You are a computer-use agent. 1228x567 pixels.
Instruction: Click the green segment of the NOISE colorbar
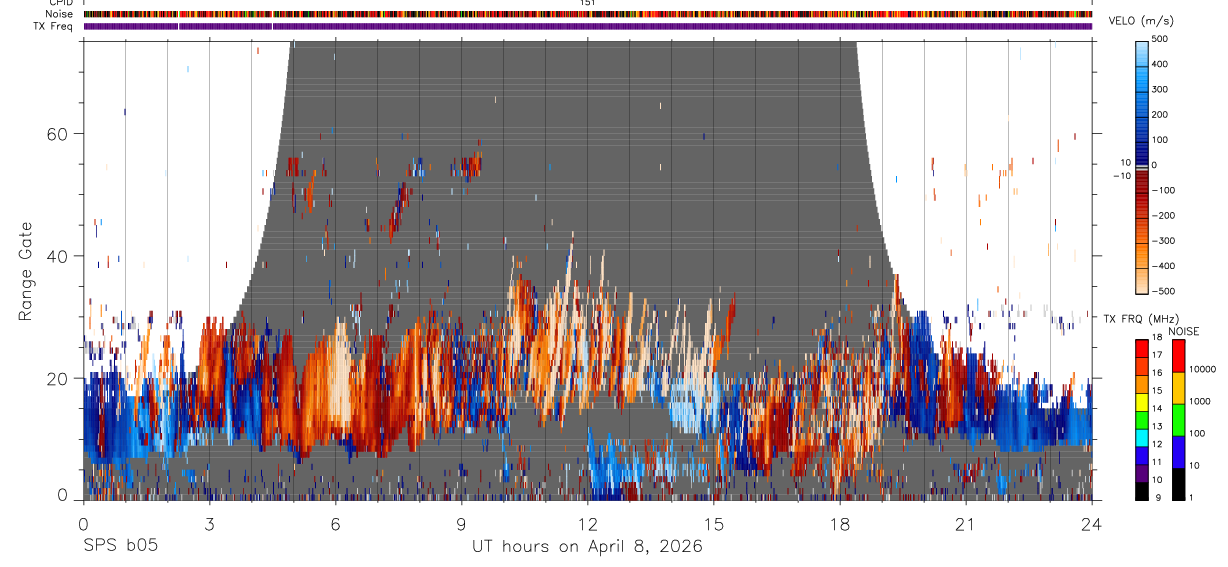1179,419
